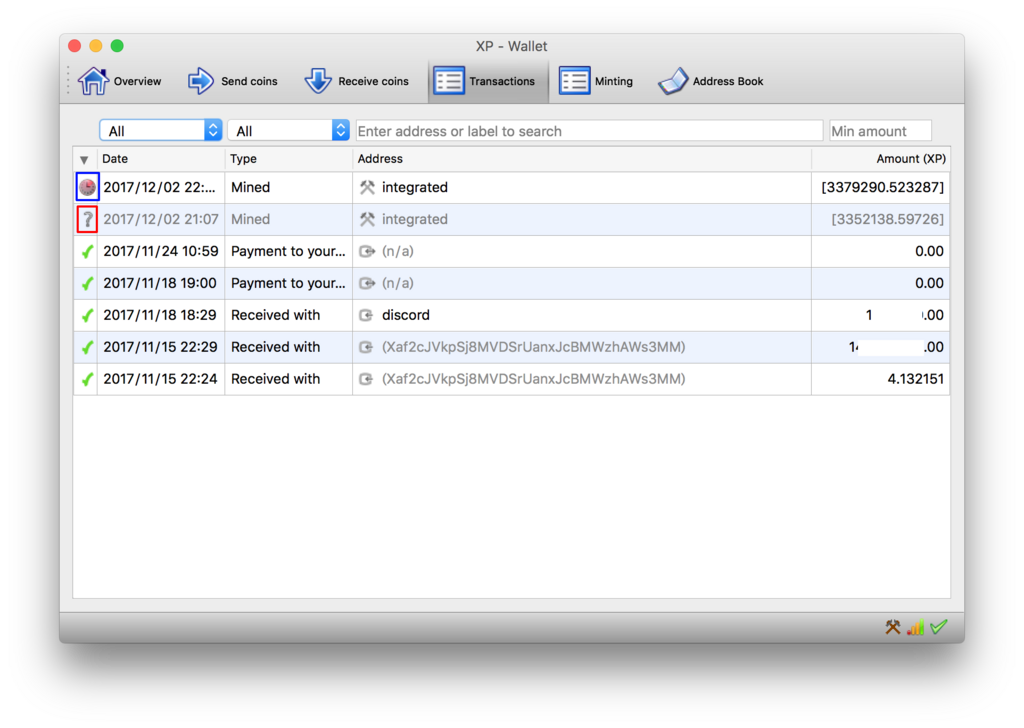
Task: Switch to the Minting tab
Action: click(x=596, y=81)
